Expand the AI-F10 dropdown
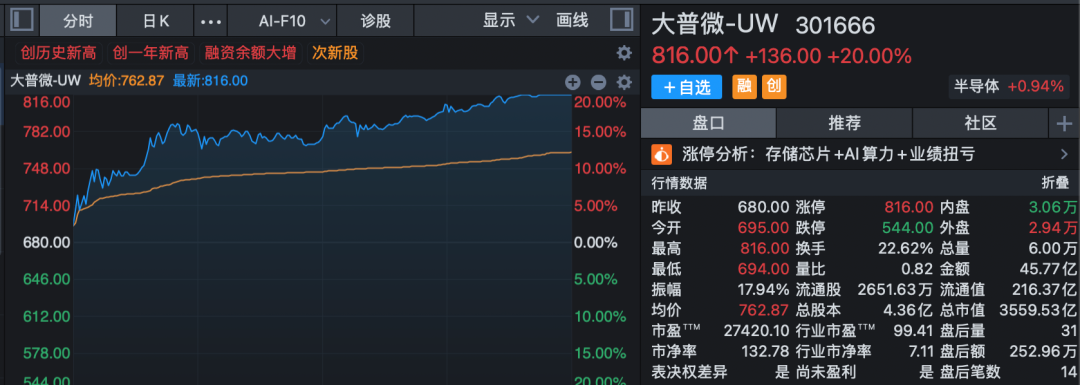Screen dimensions: 1080x385 [x=289, y=21]
